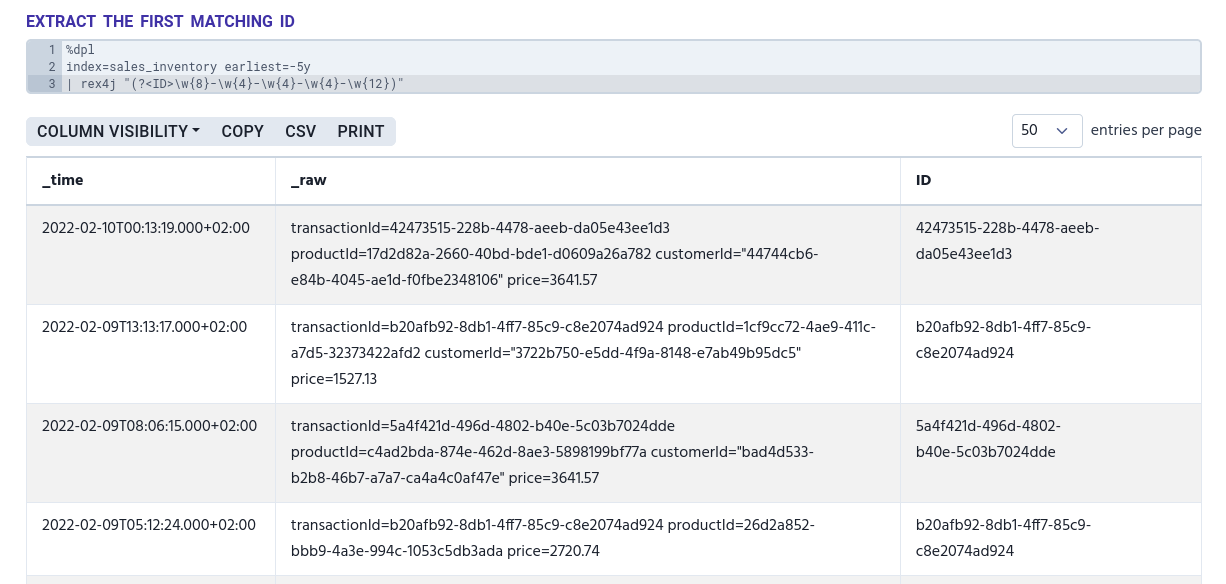
Task: Click ID 42473515-228b-4478-aeeb-da05e43ee1d3
Action: pyautogui.click(x=1006, y=240)
